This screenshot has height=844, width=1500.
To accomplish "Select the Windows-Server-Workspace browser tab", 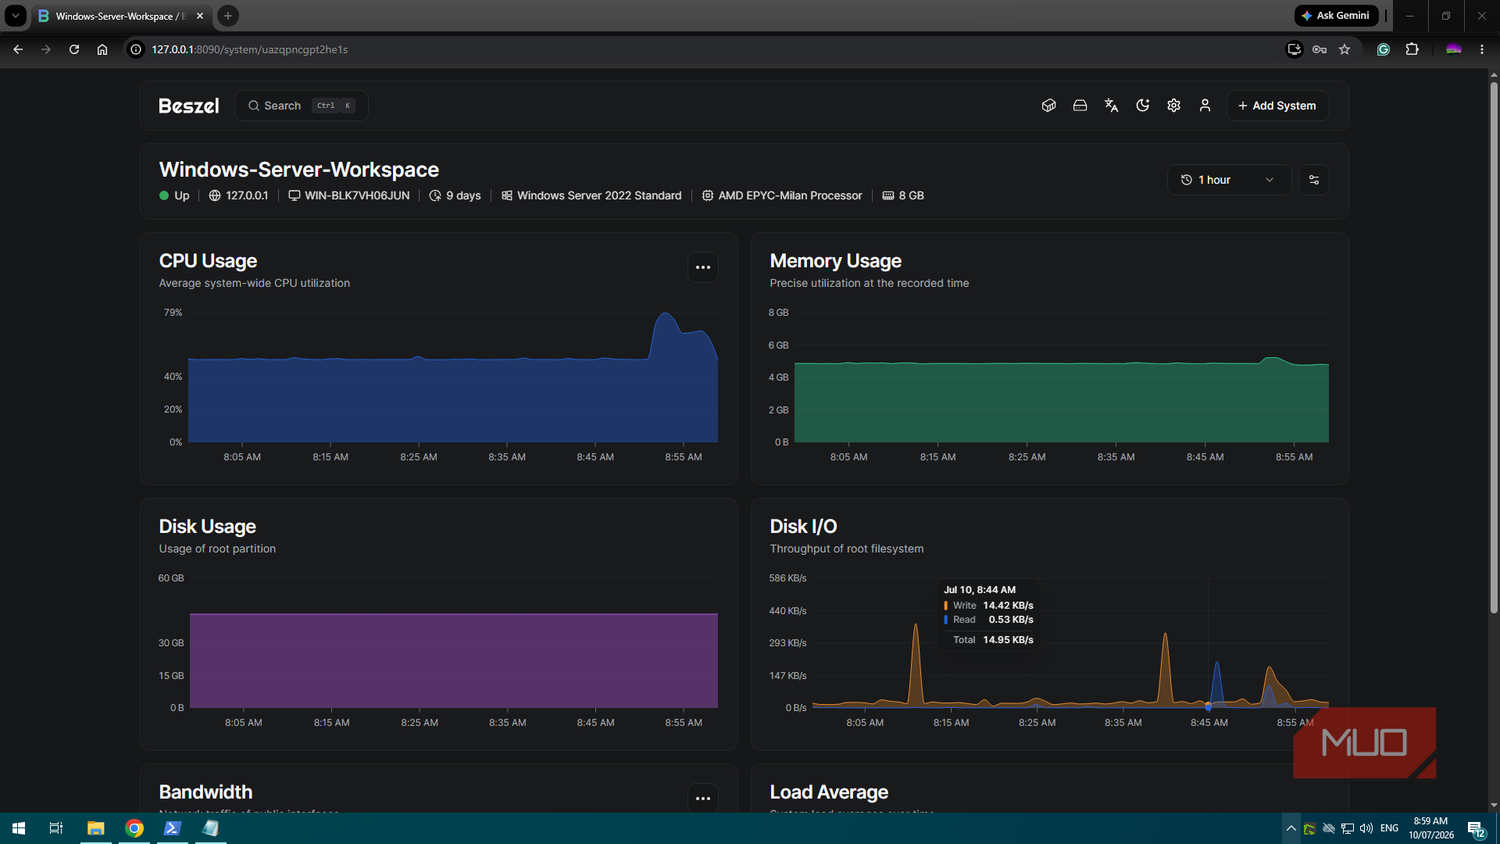I will coord(120,16).
